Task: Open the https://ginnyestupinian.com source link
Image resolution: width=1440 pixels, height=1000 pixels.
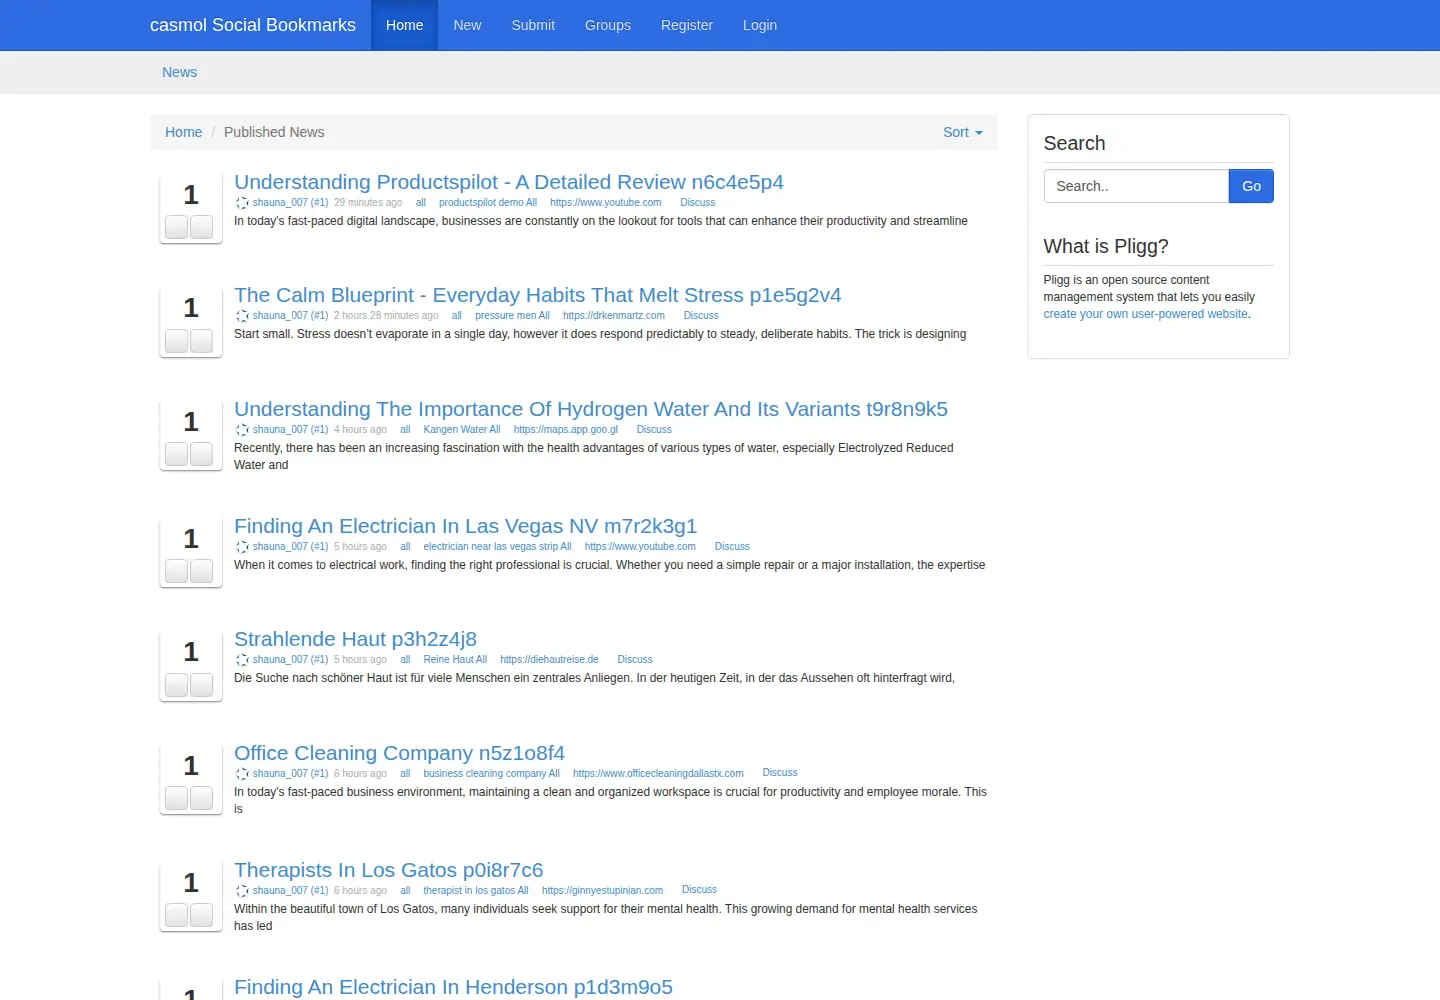Action: pos(602,890)
